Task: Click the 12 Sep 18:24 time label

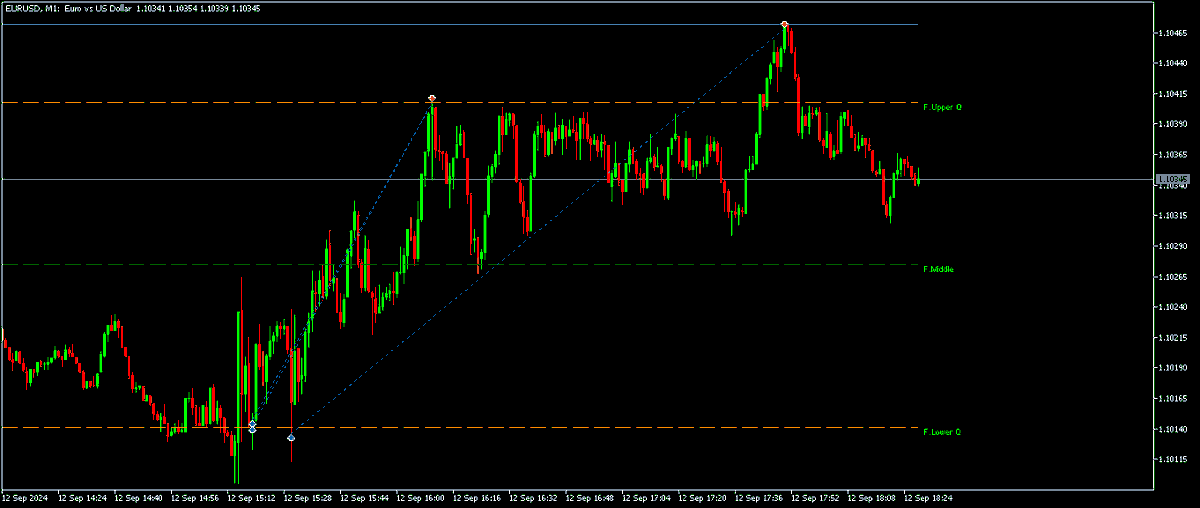Action: (x=930, y=497)
